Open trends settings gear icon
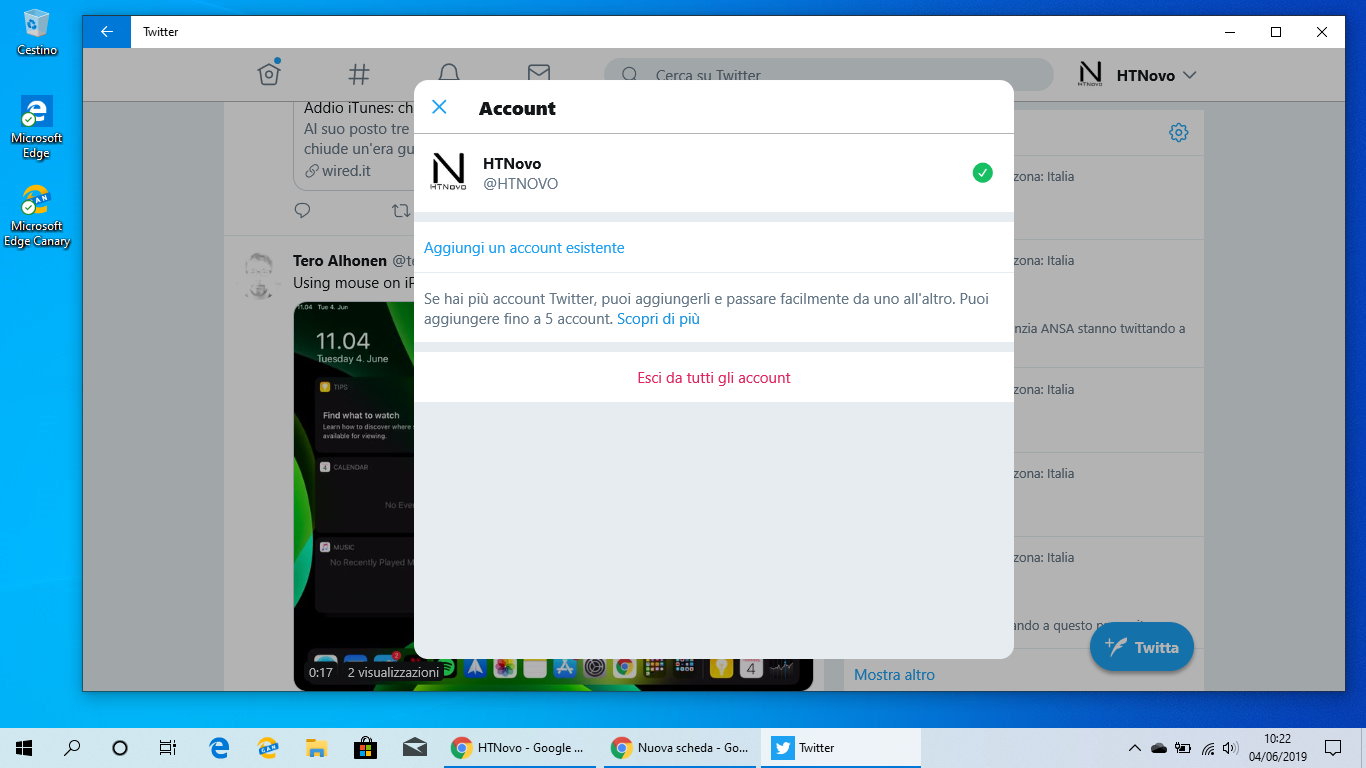The height and width of the screenshot is (768, 1366). 1179,132
